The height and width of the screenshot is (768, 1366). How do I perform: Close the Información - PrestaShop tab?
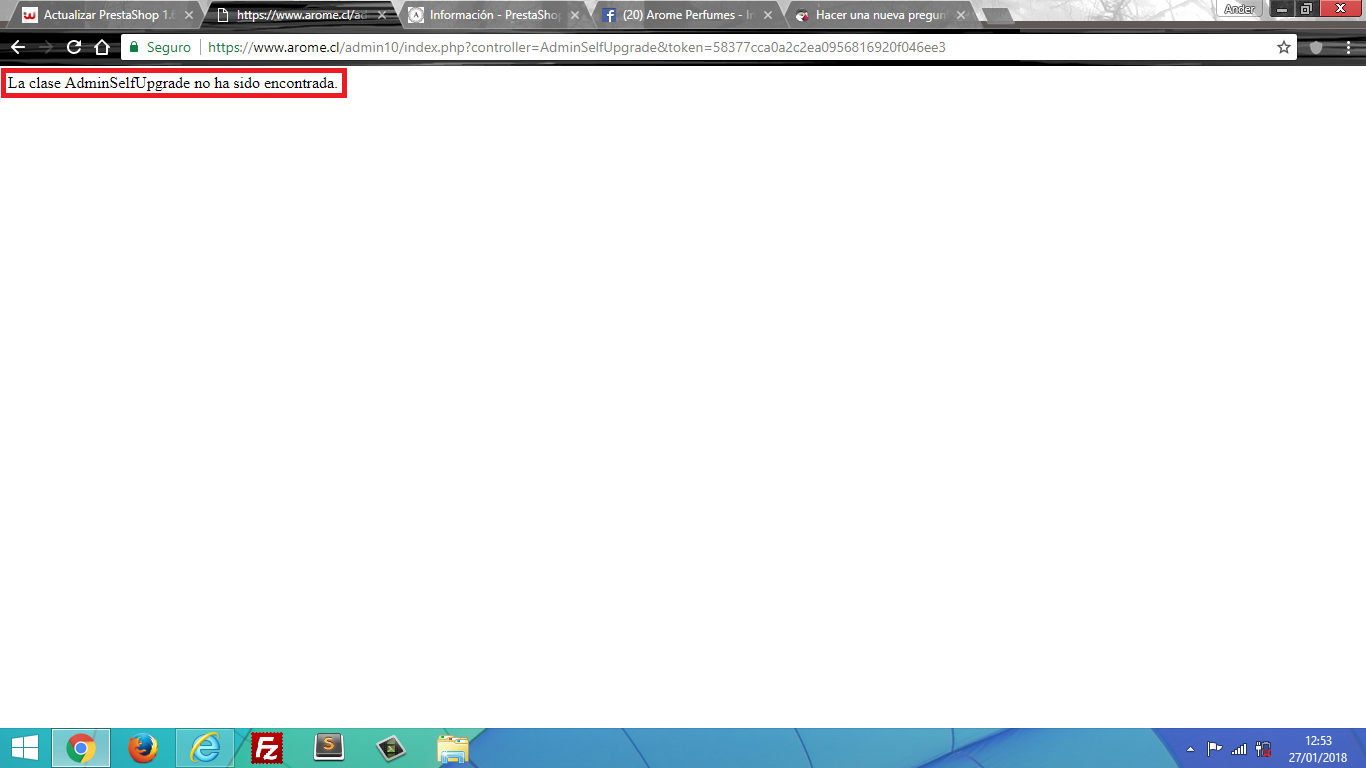click(575, 16)
